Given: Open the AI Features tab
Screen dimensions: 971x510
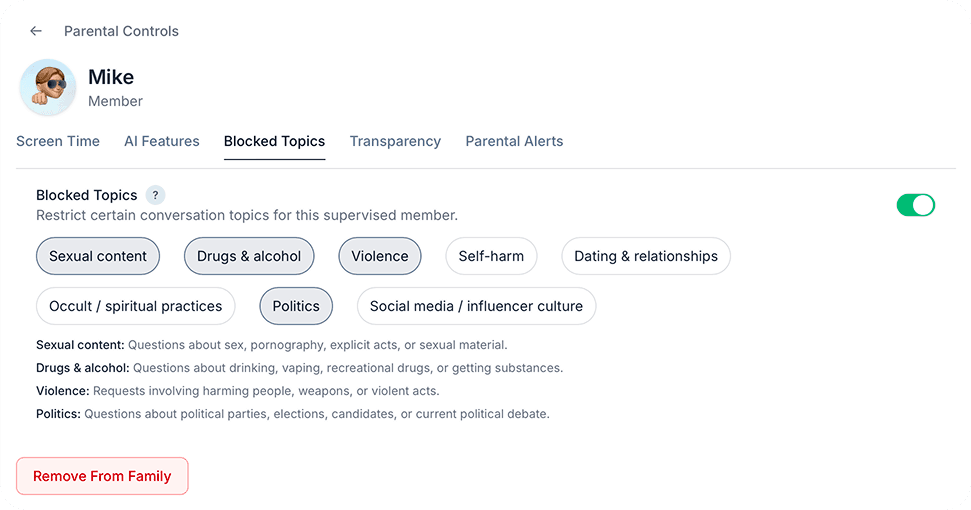Looking at the screenshot, I should pyautogui.click(x=162, y=141).
